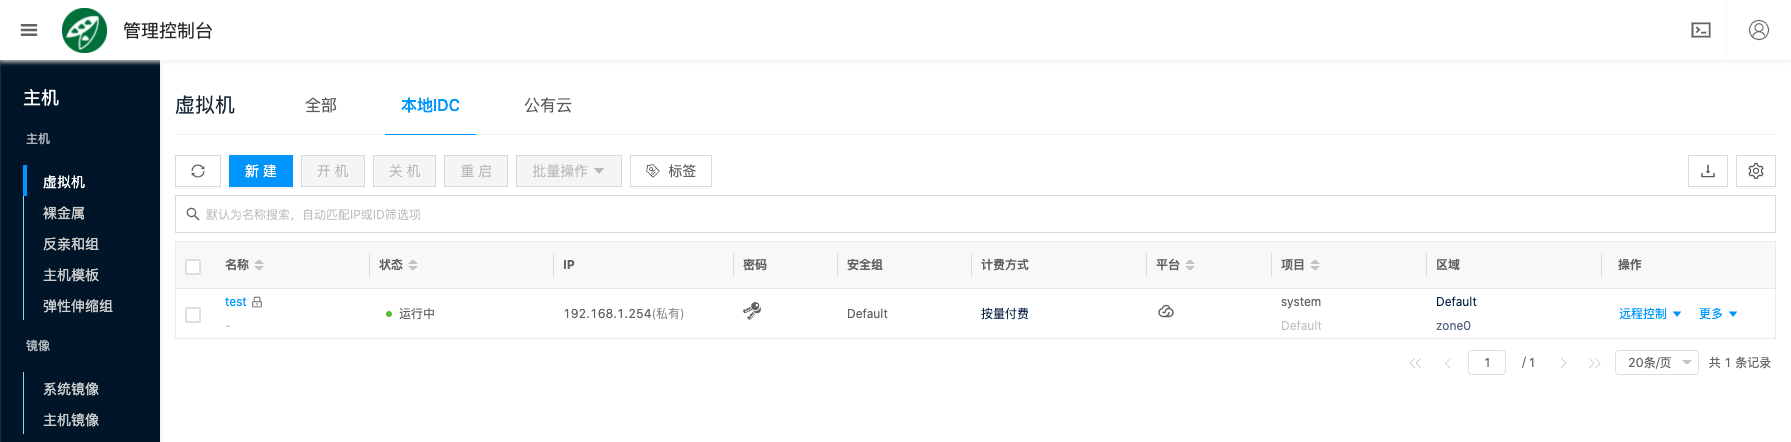Click the green logo icon
The image size is (1791, 442).
point(84,30)
